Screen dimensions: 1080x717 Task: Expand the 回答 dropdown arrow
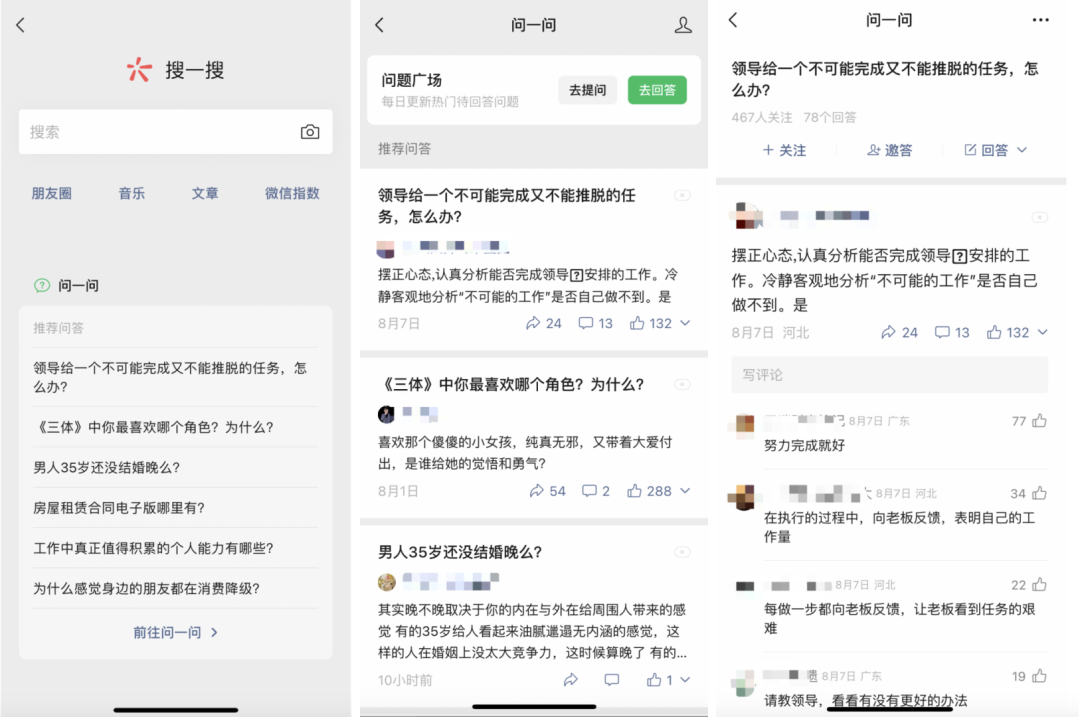[1022, 150]
